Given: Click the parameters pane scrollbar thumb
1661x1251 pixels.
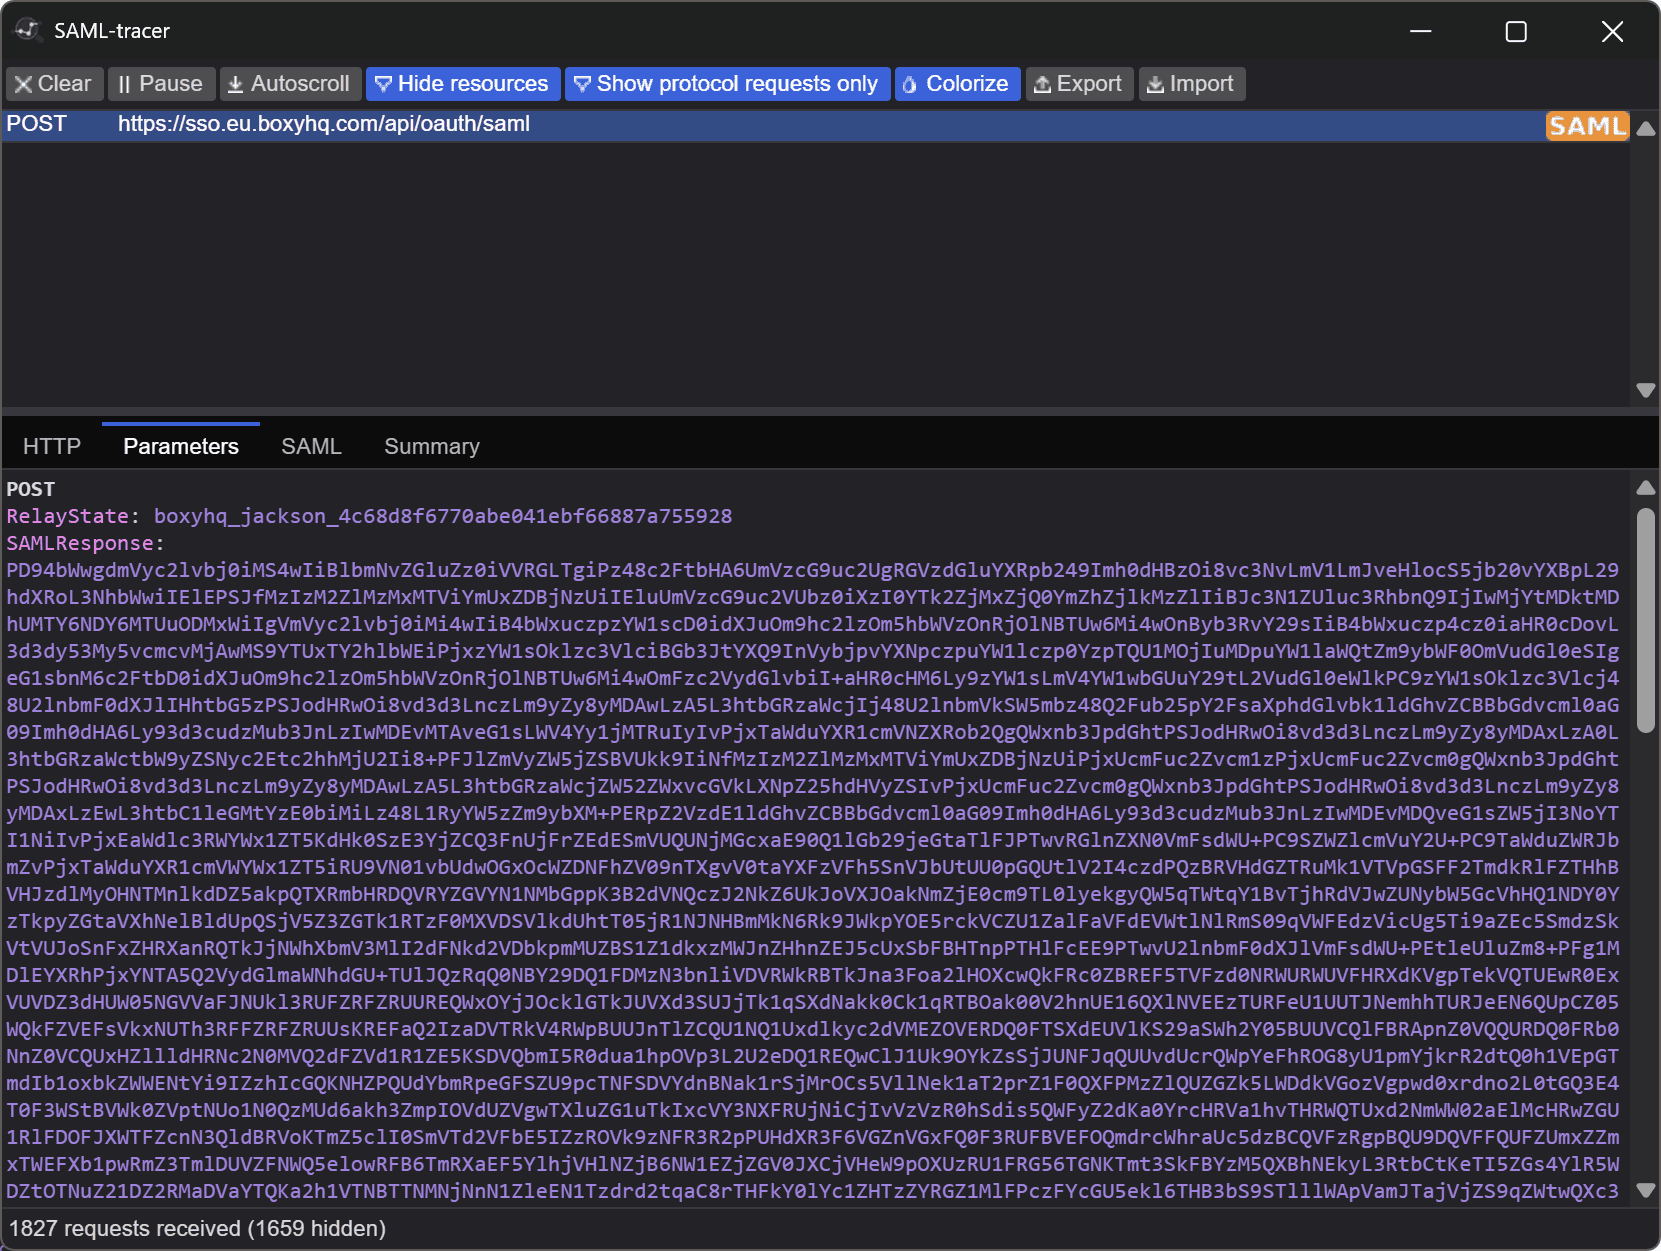Looking at the screenshot, I should [x=1645, y=620].
